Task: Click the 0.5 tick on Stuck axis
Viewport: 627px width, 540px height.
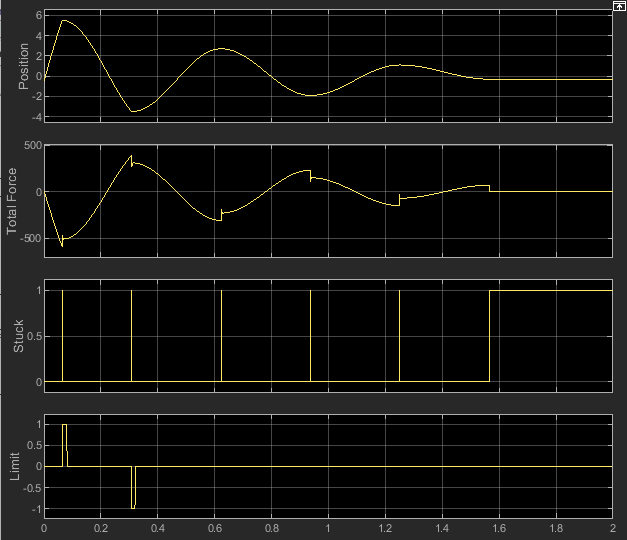Action: [x=28, y=336]
